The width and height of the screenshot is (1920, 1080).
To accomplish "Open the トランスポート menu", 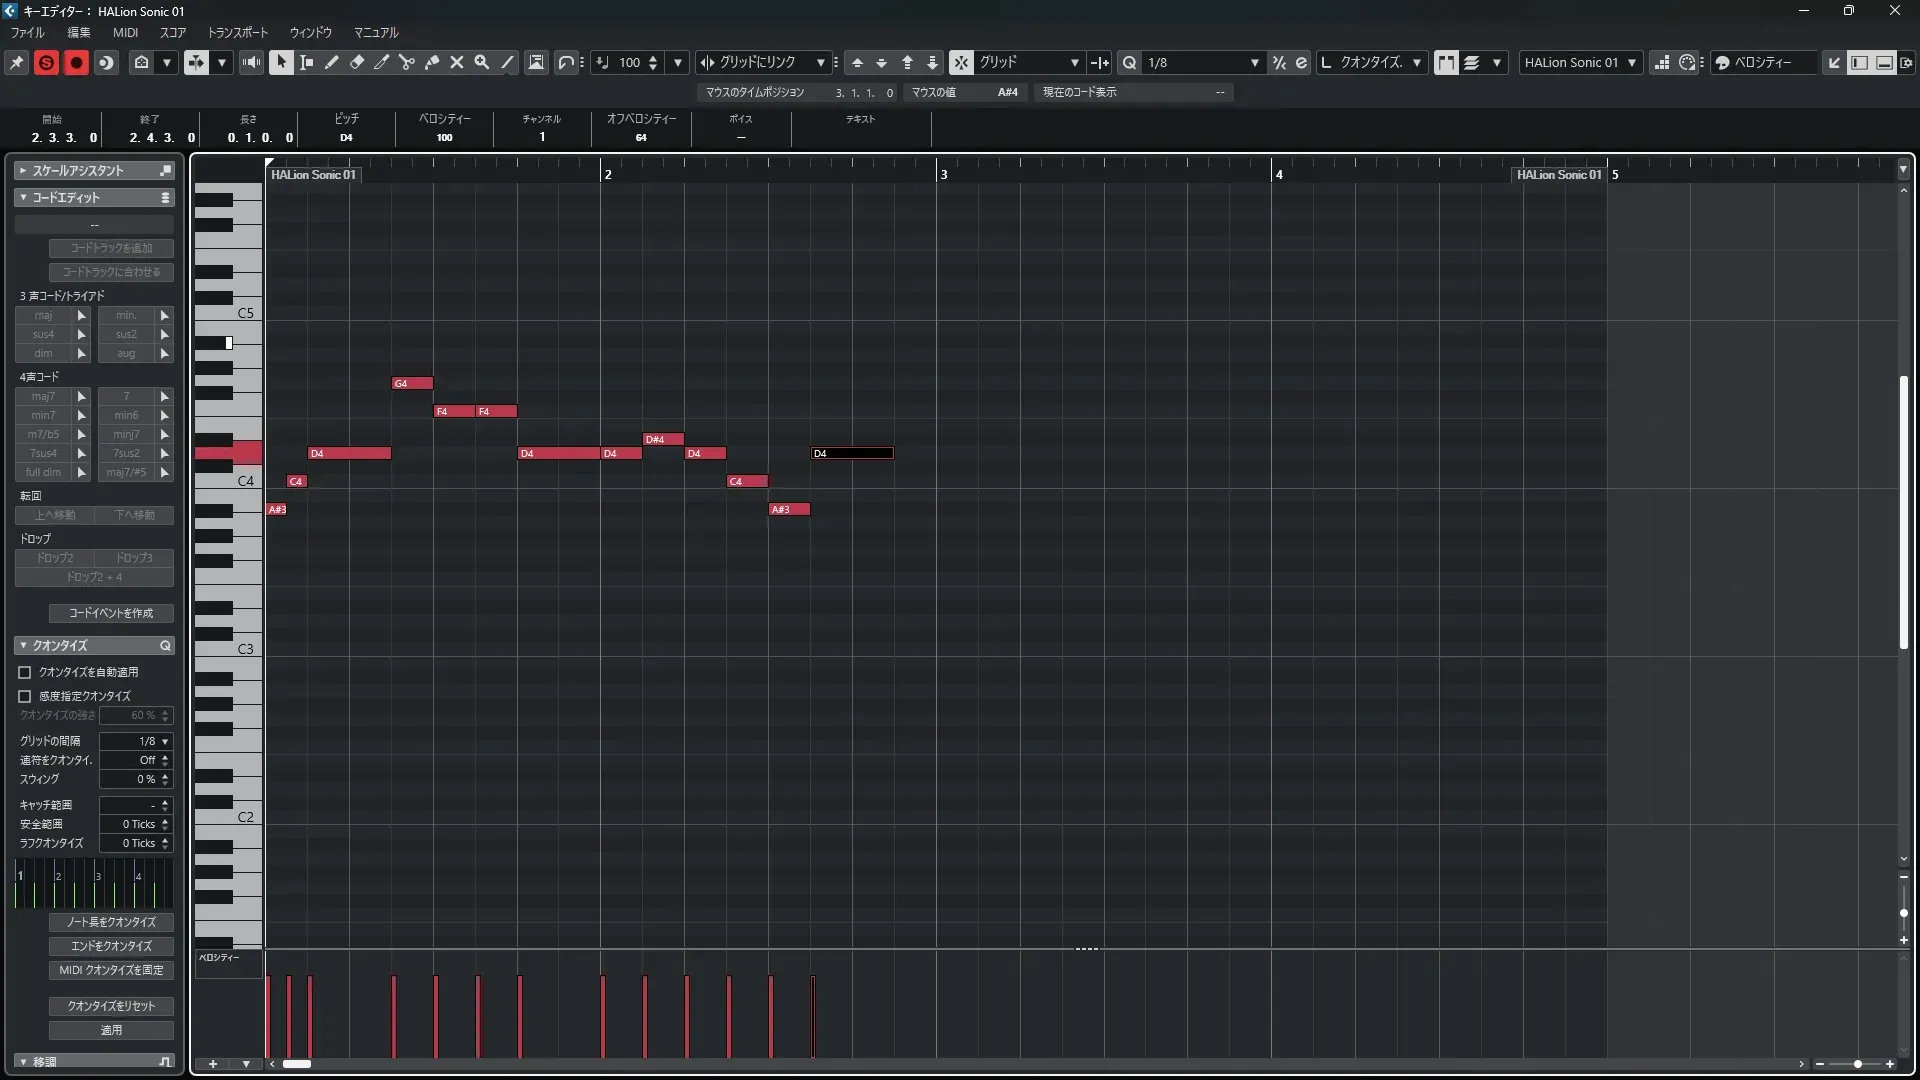I will [x=237, y=32].
